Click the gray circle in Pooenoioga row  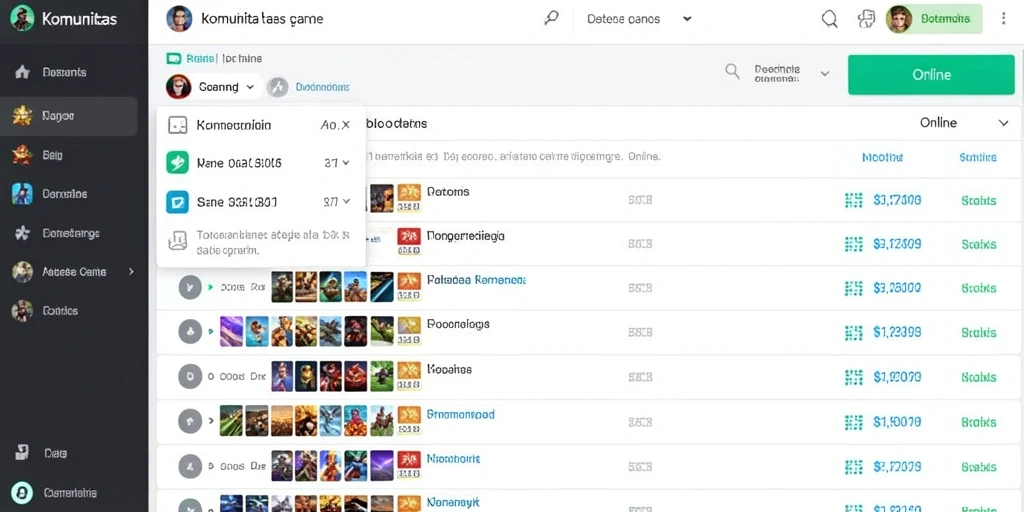pyautogui.click(x=189, y=332)
